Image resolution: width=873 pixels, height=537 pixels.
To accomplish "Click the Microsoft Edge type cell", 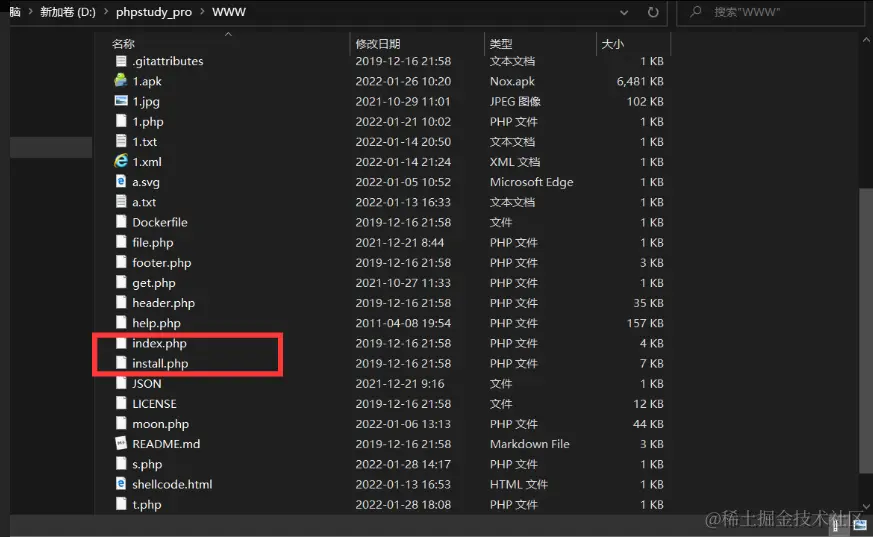I will [x=531, y=182].
